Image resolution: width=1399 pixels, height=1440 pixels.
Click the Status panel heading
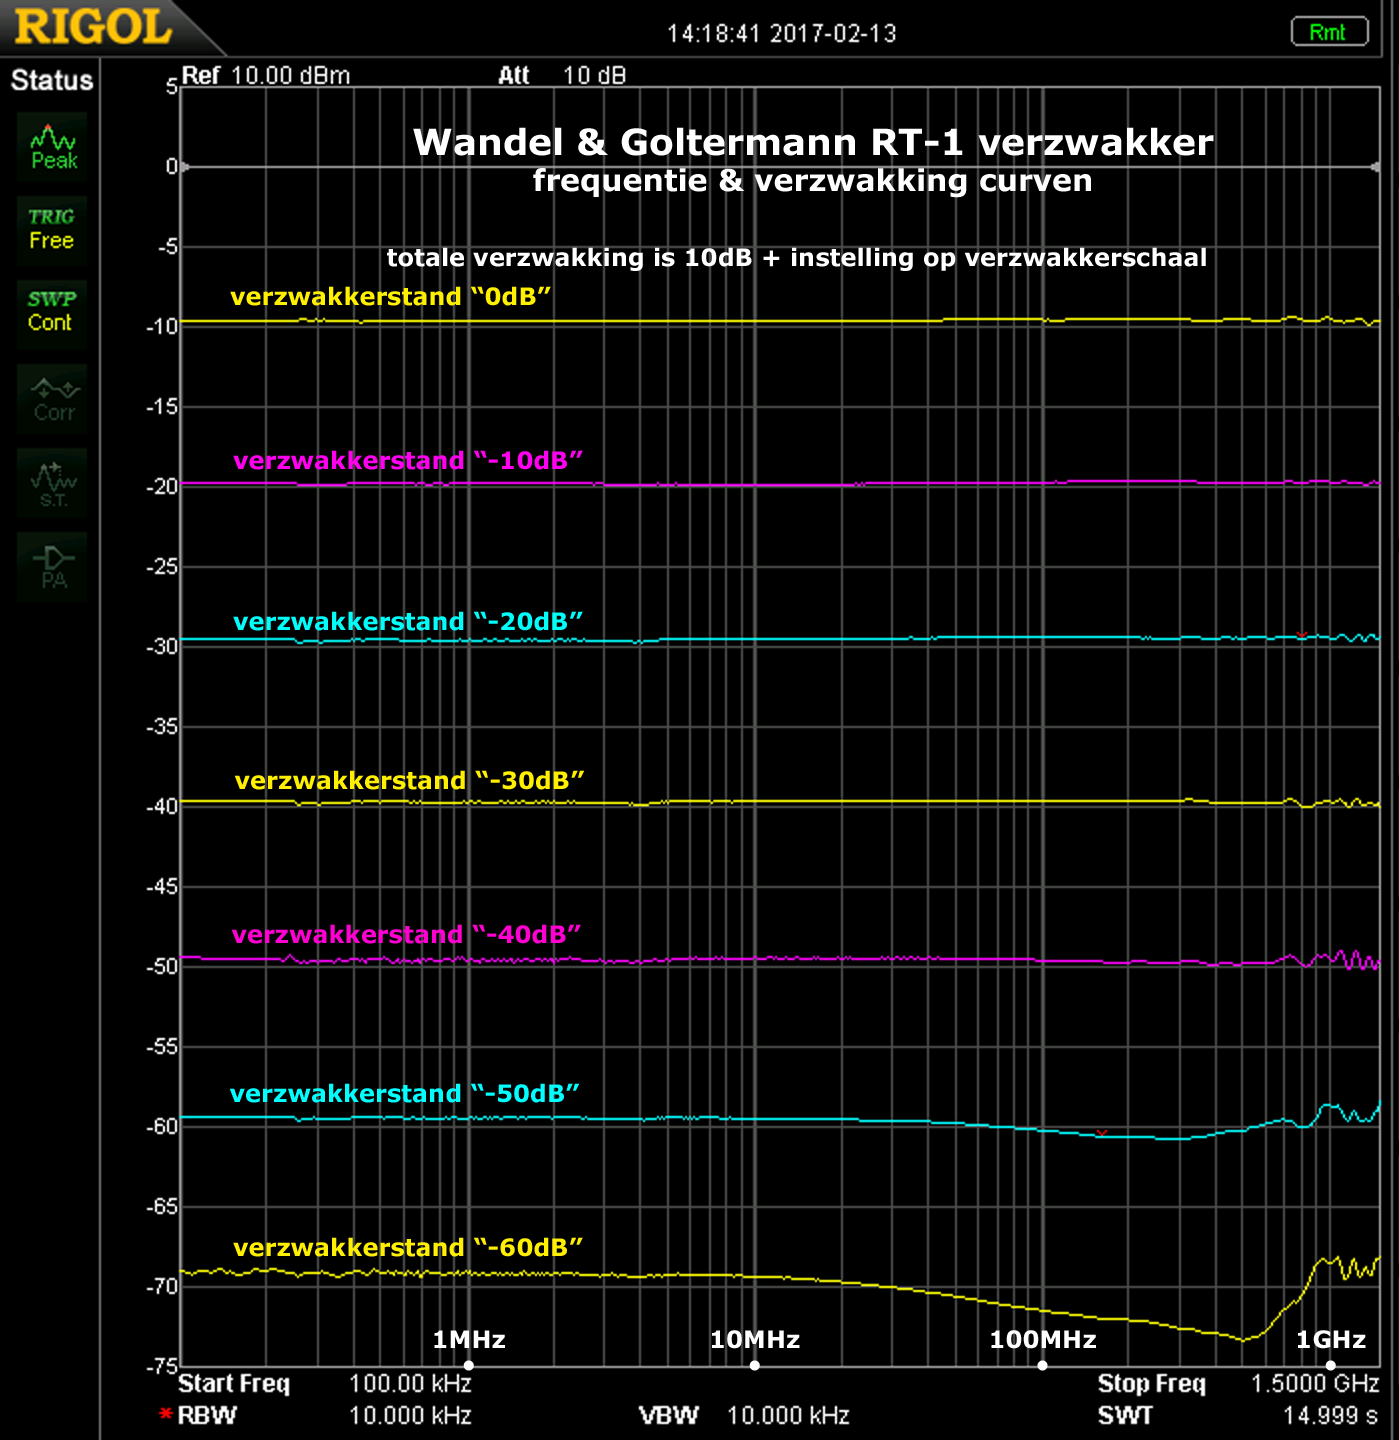[x=52, y=80]
